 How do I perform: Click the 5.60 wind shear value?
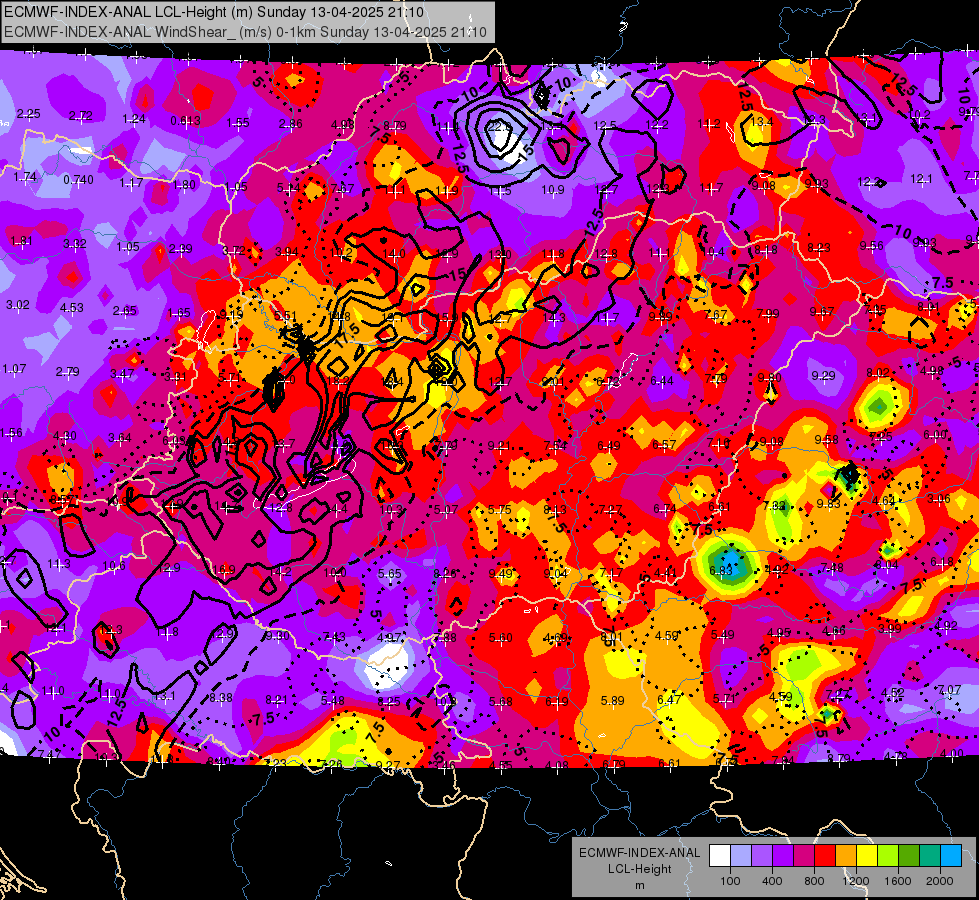pyautogui.click(x=501, y=638)
